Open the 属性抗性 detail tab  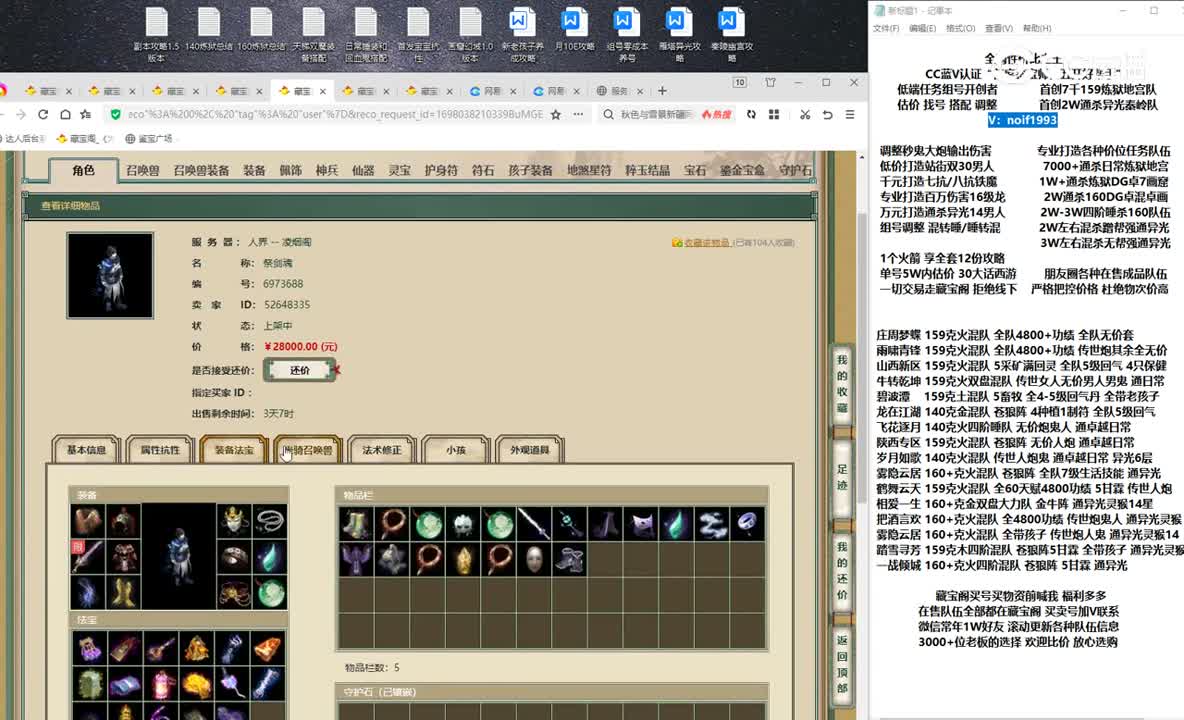click(x=160, y=450)
